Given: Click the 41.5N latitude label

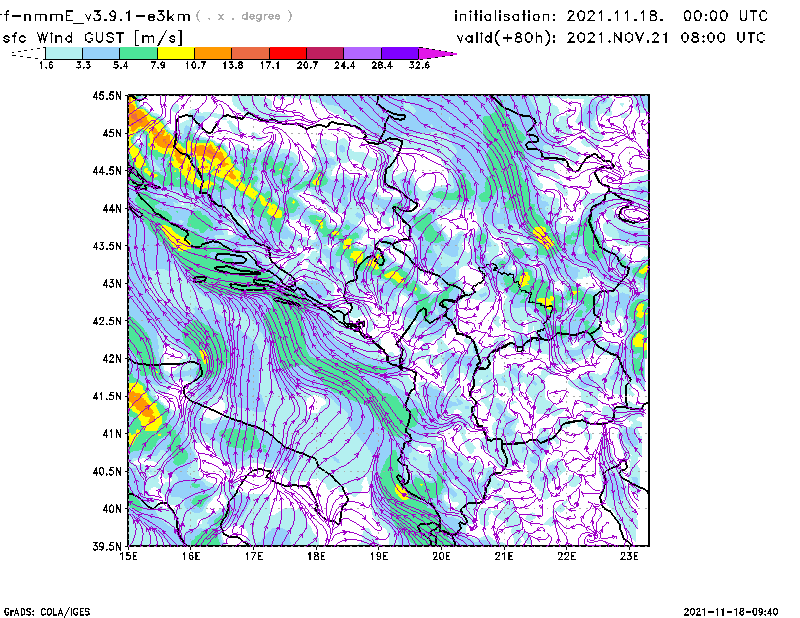Looking at the screenshot, I should click(x=107, y=396).
